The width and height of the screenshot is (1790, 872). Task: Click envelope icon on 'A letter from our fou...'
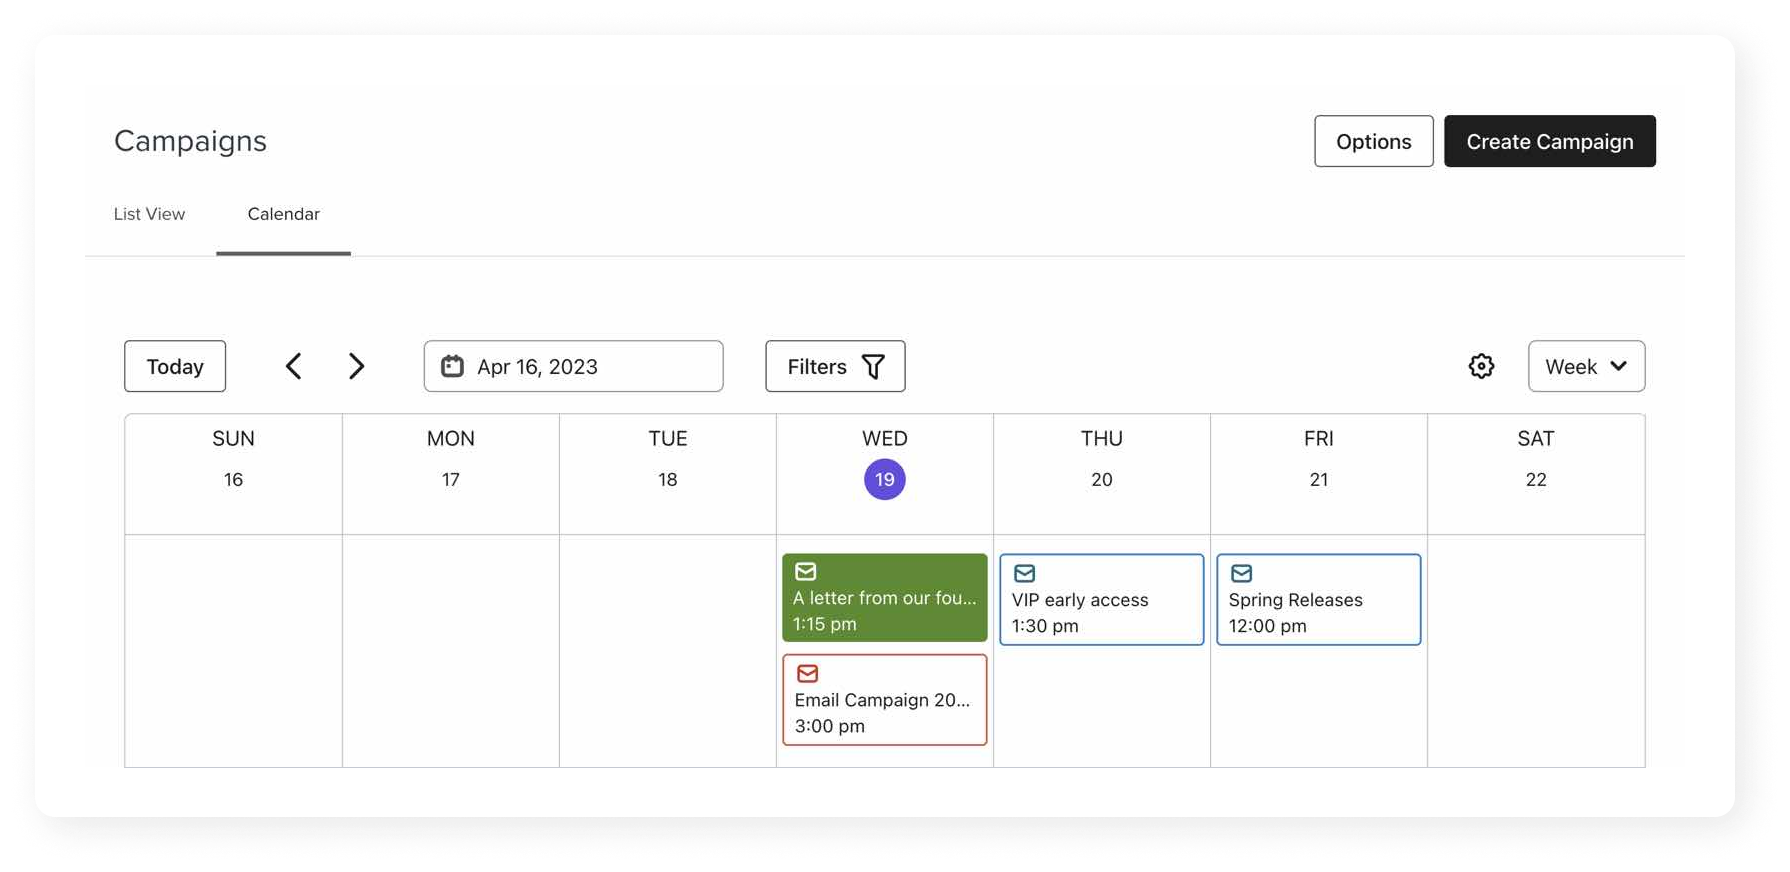[806, 572]
